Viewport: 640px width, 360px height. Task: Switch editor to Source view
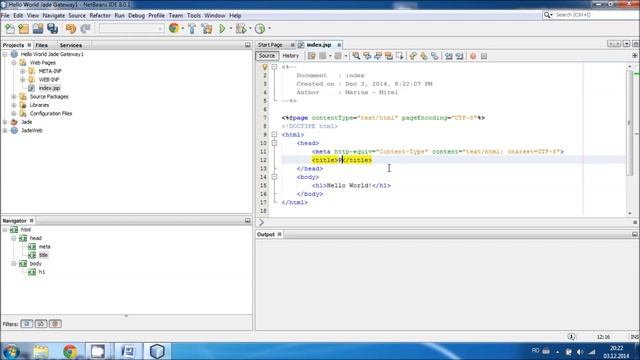coord(267,56)
